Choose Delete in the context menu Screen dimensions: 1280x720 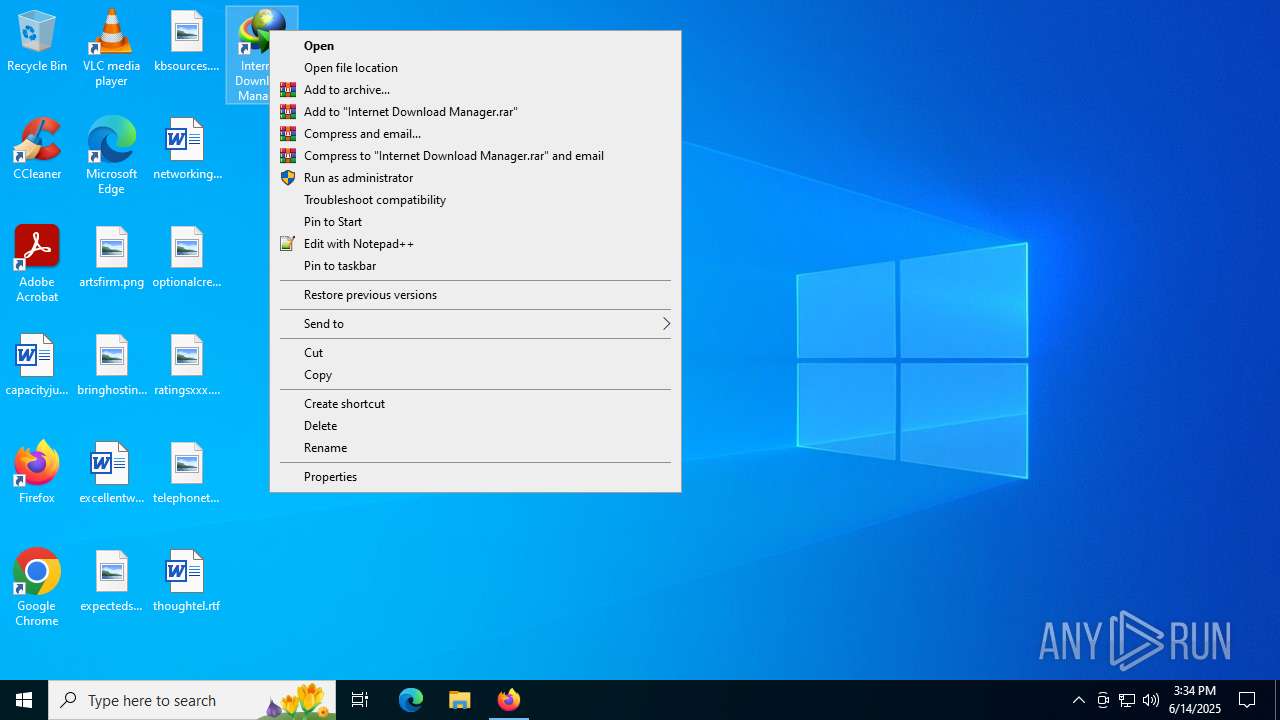point(475,426)
